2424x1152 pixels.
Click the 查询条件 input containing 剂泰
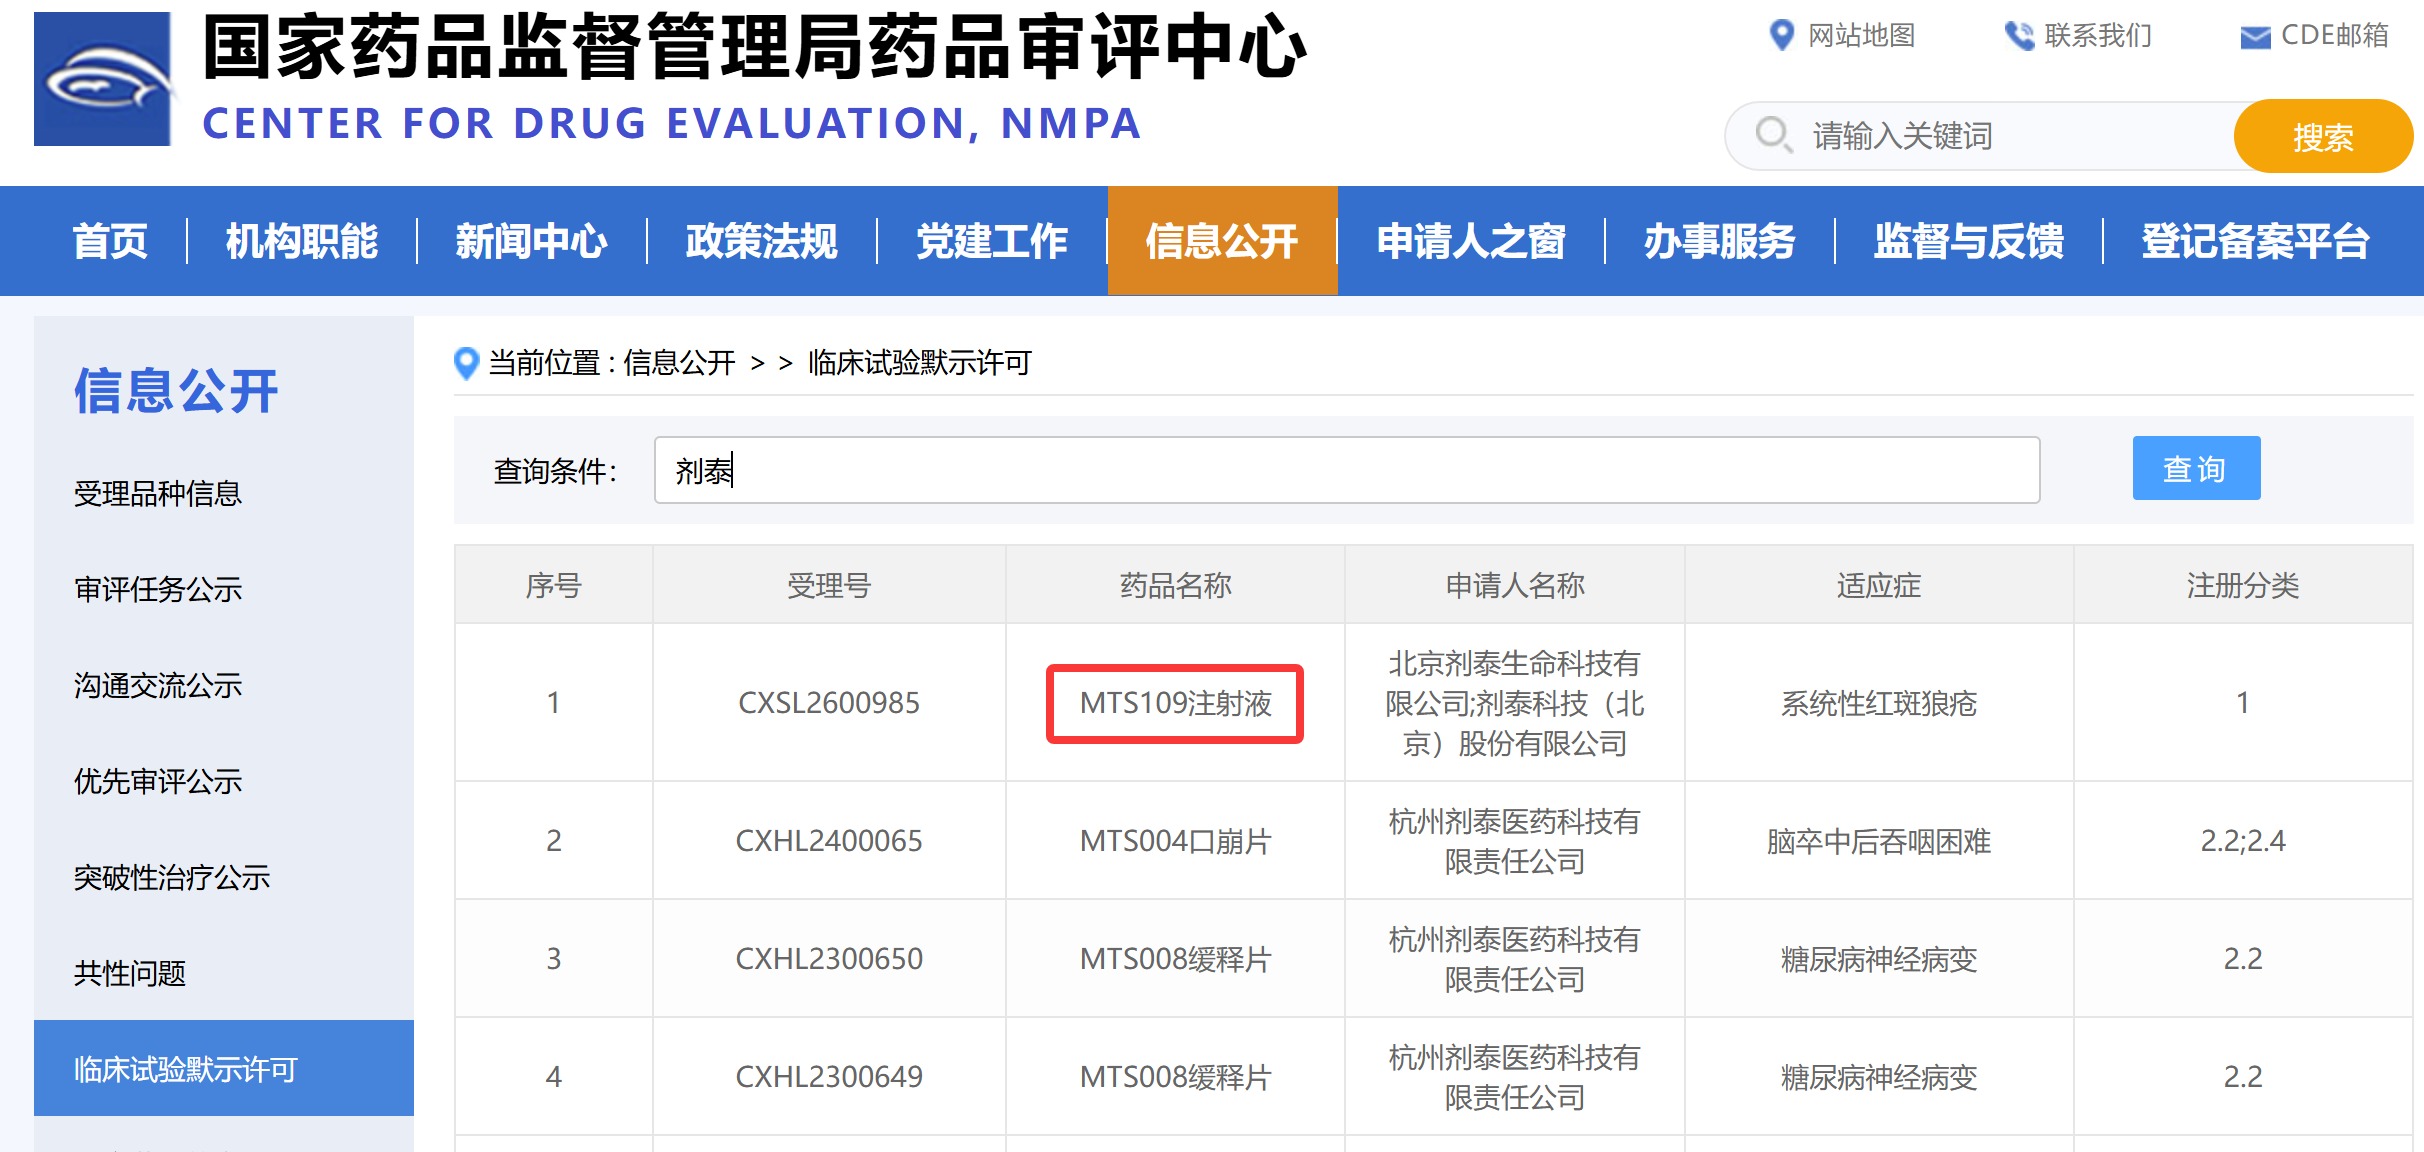[x=1347, y=470]
